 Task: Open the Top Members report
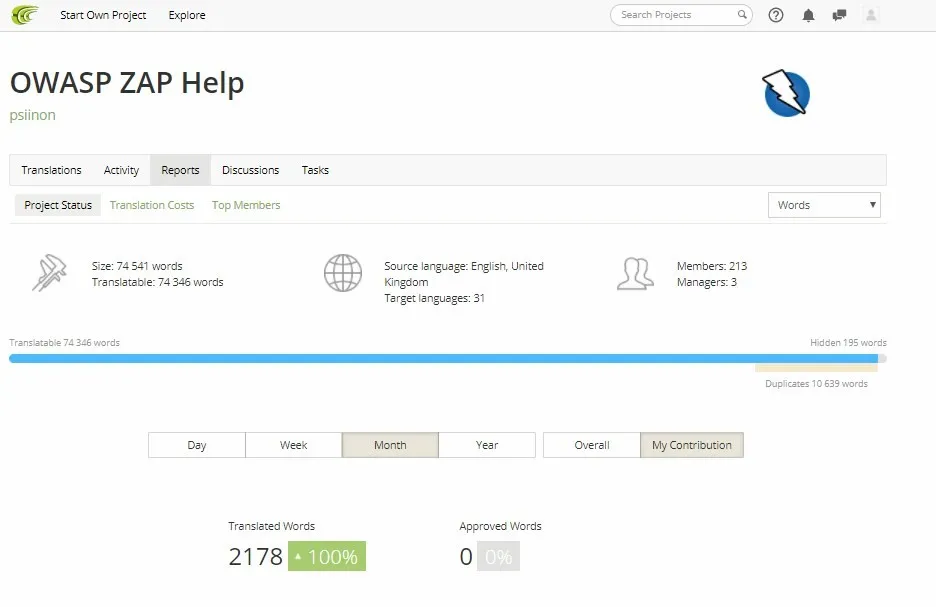246,205
